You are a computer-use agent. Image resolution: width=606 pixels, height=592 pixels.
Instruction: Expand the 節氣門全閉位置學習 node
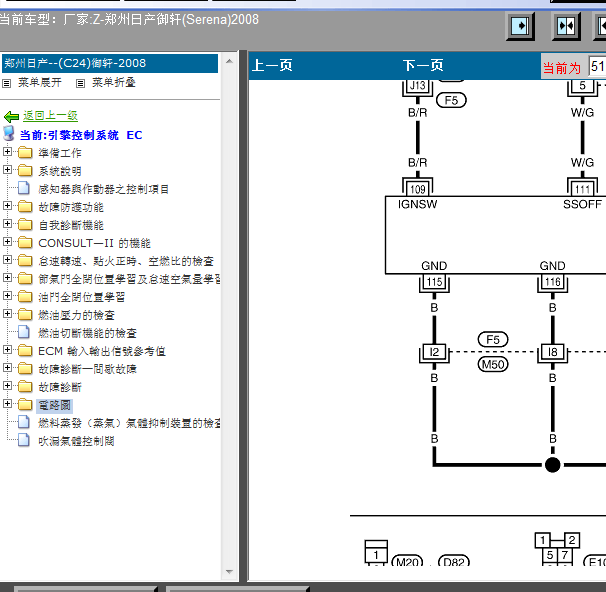7,277
